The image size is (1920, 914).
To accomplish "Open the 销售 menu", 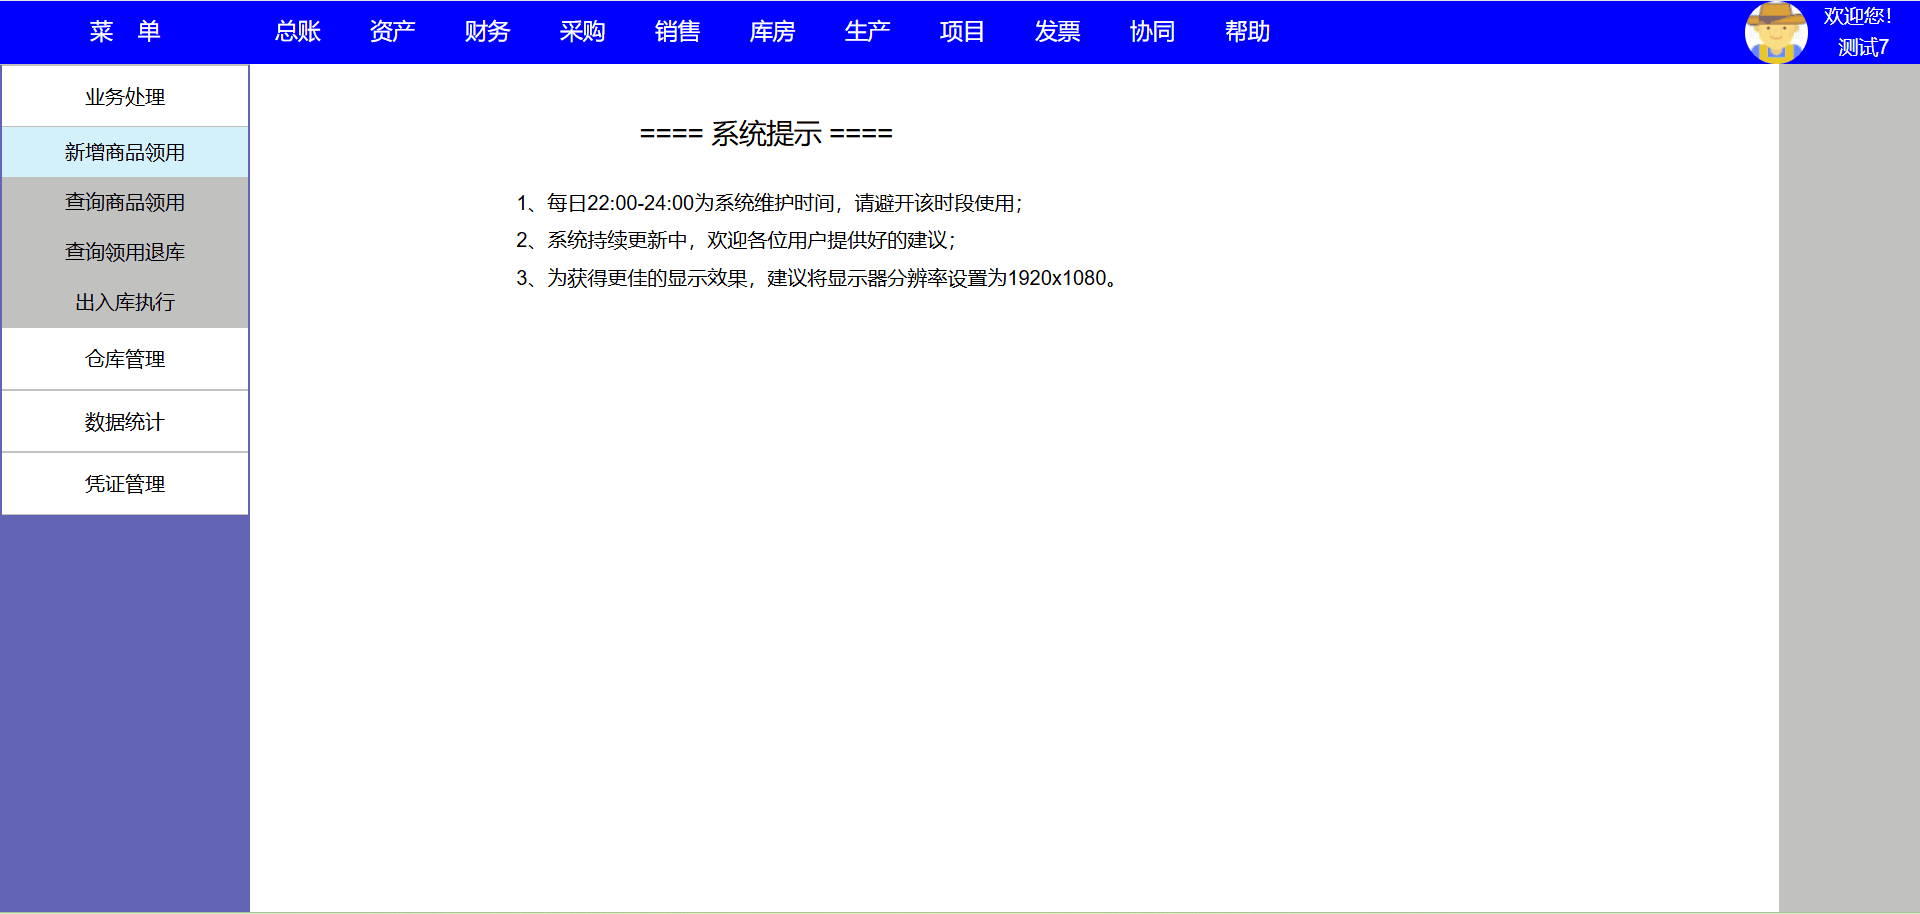I will 677,32.
